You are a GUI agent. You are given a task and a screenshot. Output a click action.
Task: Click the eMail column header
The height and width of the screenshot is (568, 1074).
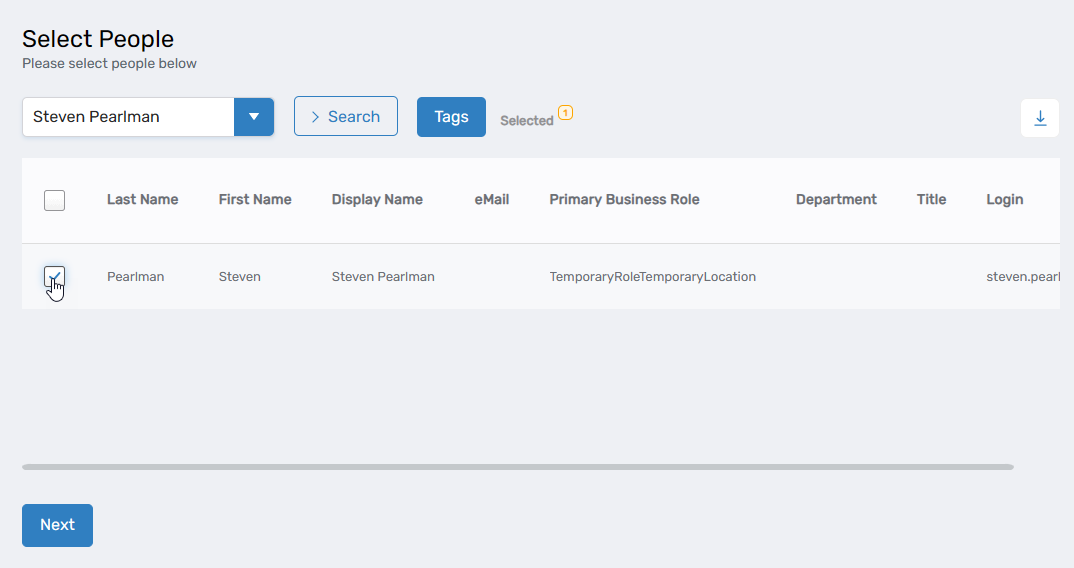point(491,200)
